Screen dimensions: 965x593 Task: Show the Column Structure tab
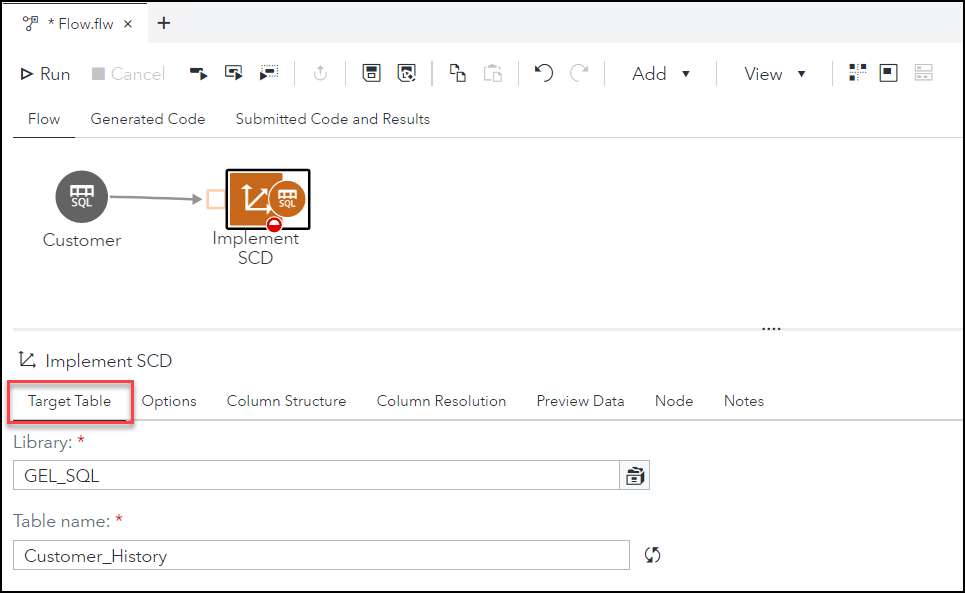(x=286, y=401)
